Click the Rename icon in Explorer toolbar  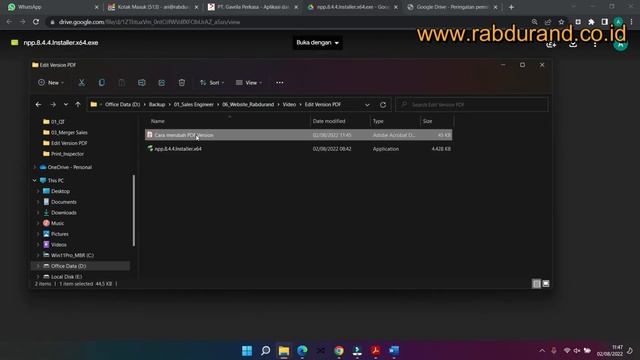pos(142,83)
